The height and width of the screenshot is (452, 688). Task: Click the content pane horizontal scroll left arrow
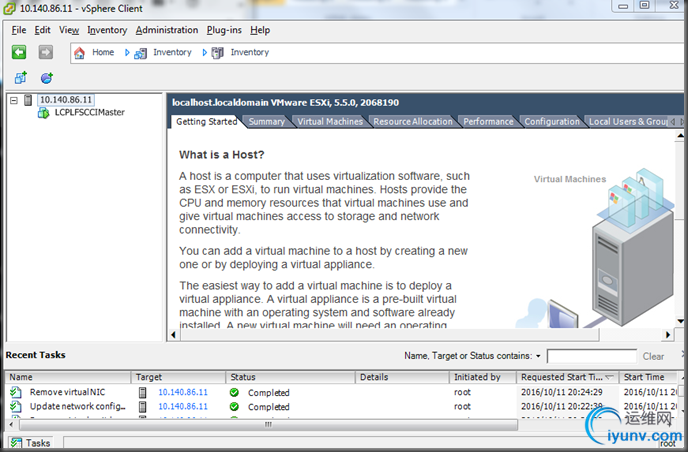coord(173,335)
